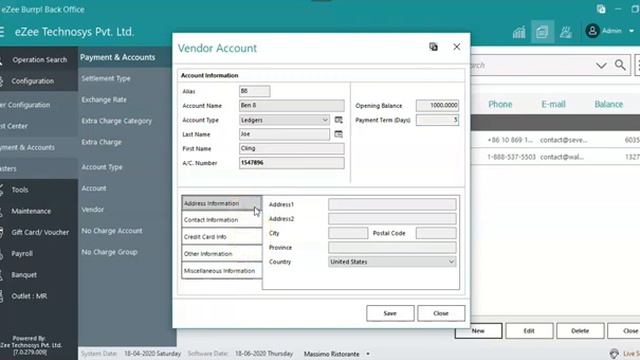
Task: Select the Account menu item
Action: (x=94, y=188)
